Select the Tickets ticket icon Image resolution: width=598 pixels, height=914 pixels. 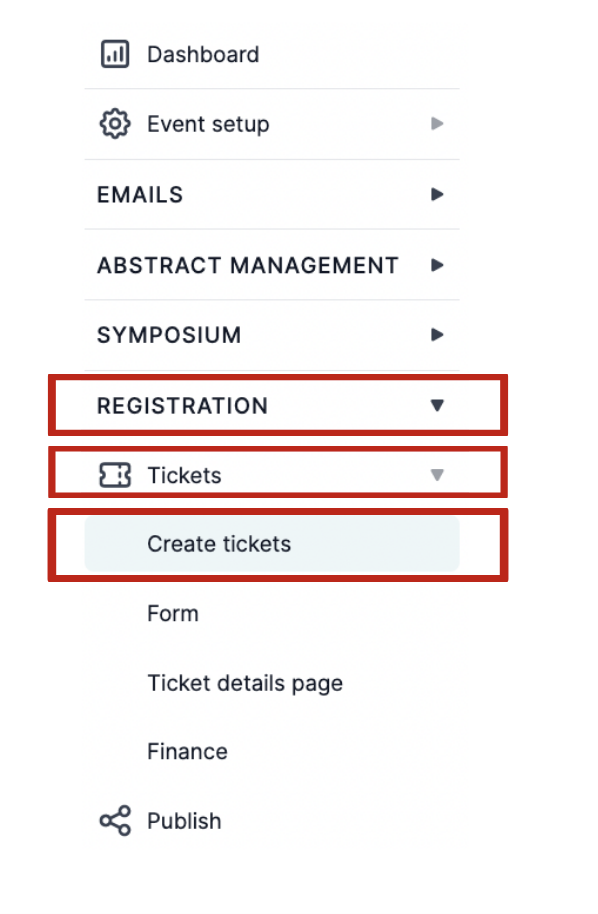click(x=115, y=474)
